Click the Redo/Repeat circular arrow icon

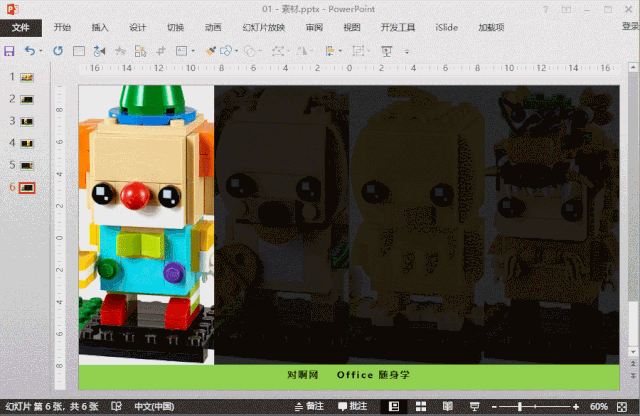(58, 51)
